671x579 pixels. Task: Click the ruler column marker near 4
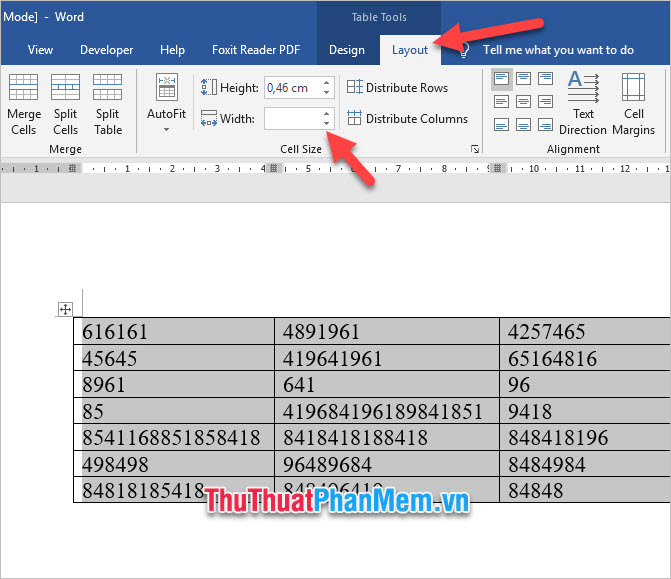[x=273, y=168]
